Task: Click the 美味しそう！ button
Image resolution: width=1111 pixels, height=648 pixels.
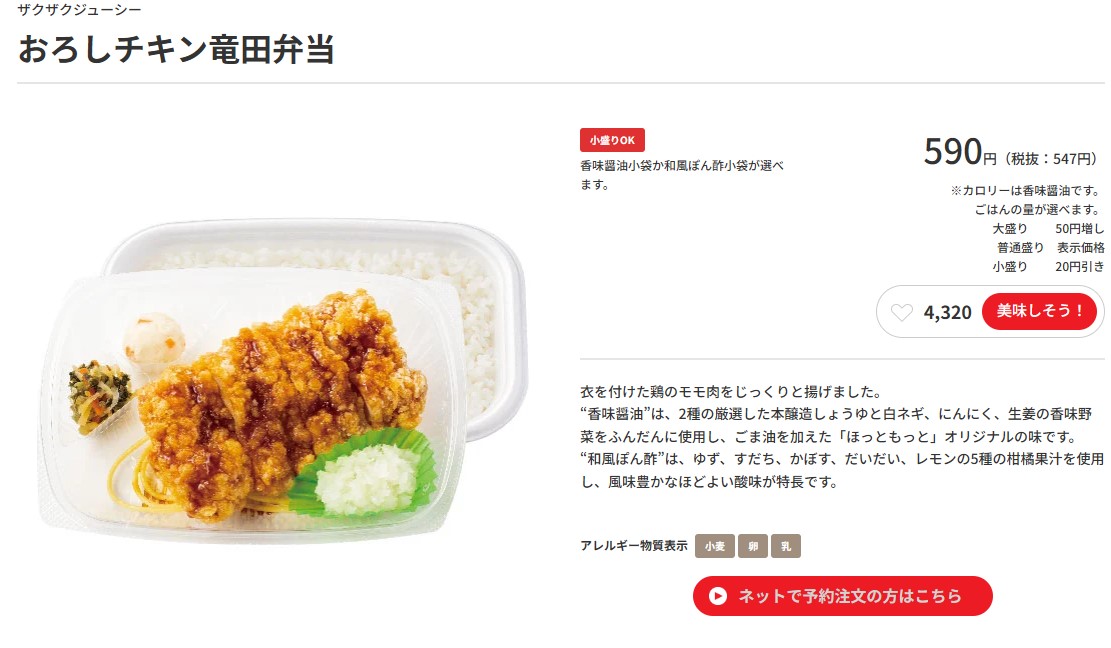Action: click(x=1039, y=311)
